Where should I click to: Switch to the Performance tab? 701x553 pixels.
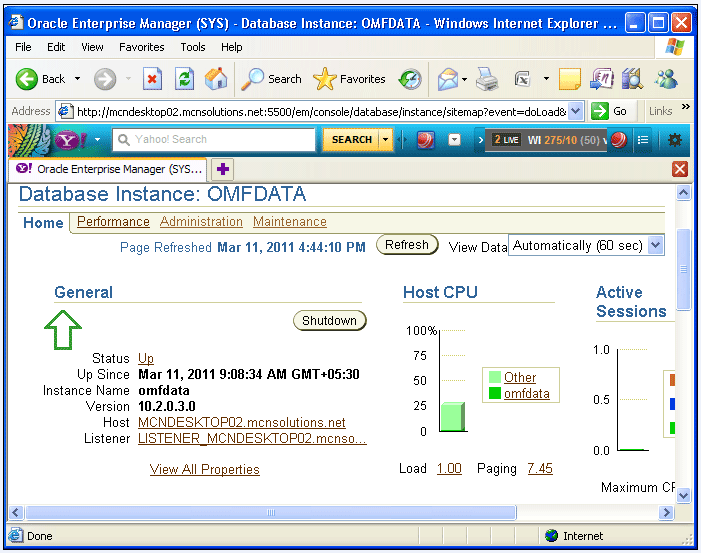113,221
